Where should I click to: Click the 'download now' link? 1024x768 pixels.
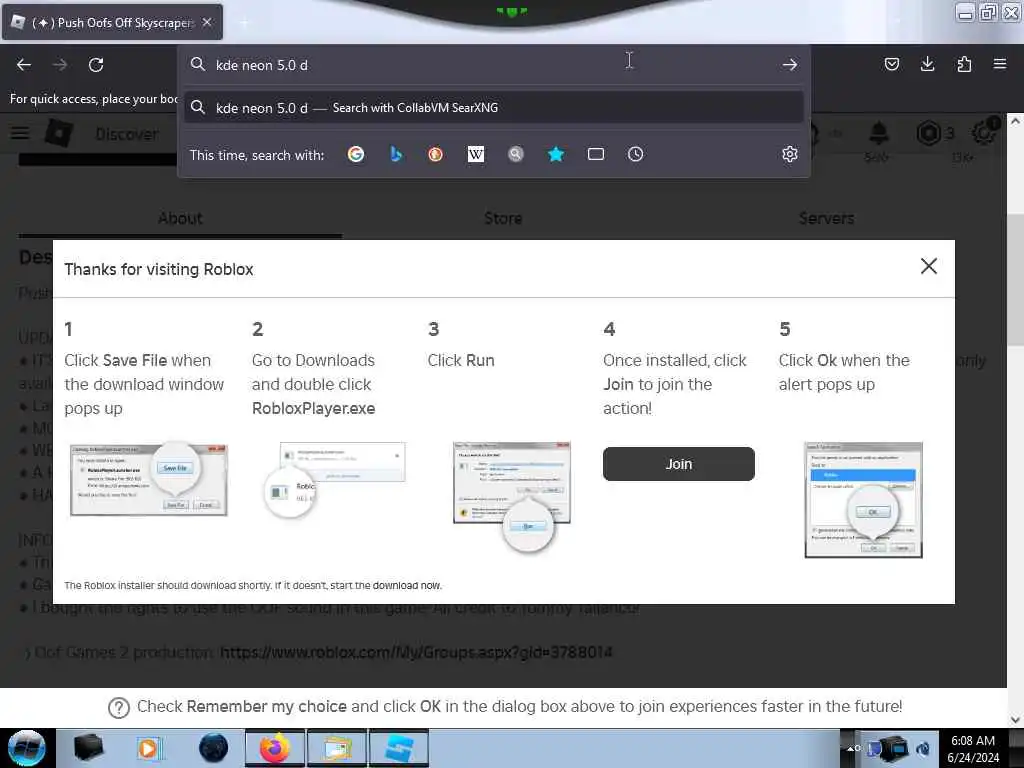pyautogui.click(x=407, y=585)
